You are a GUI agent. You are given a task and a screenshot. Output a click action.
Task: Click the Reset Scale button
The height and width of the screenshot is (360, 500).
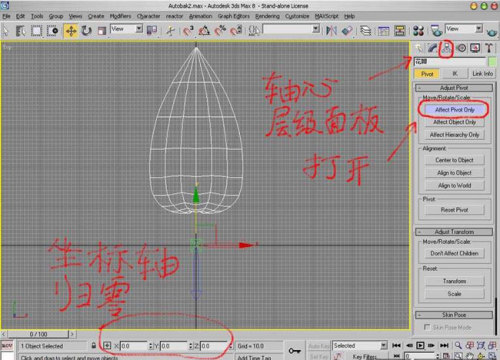click(455, 294)
